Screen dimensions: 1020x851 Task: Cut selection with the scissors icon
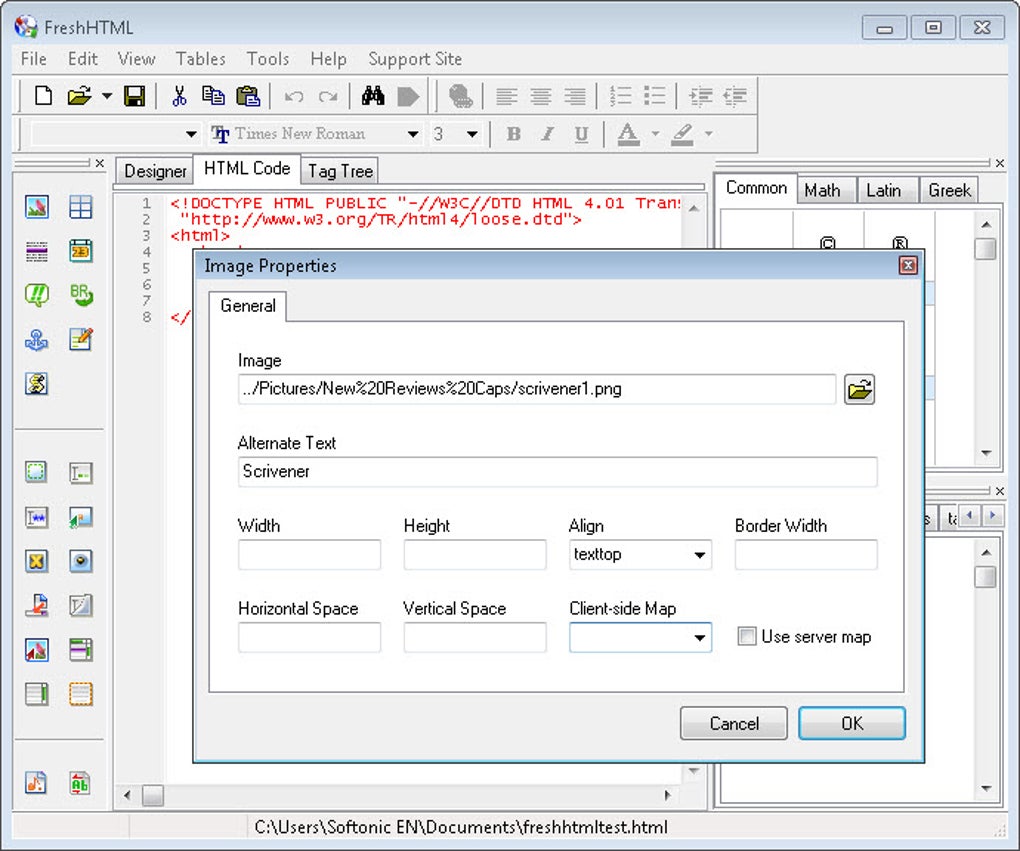click(179, 96)
